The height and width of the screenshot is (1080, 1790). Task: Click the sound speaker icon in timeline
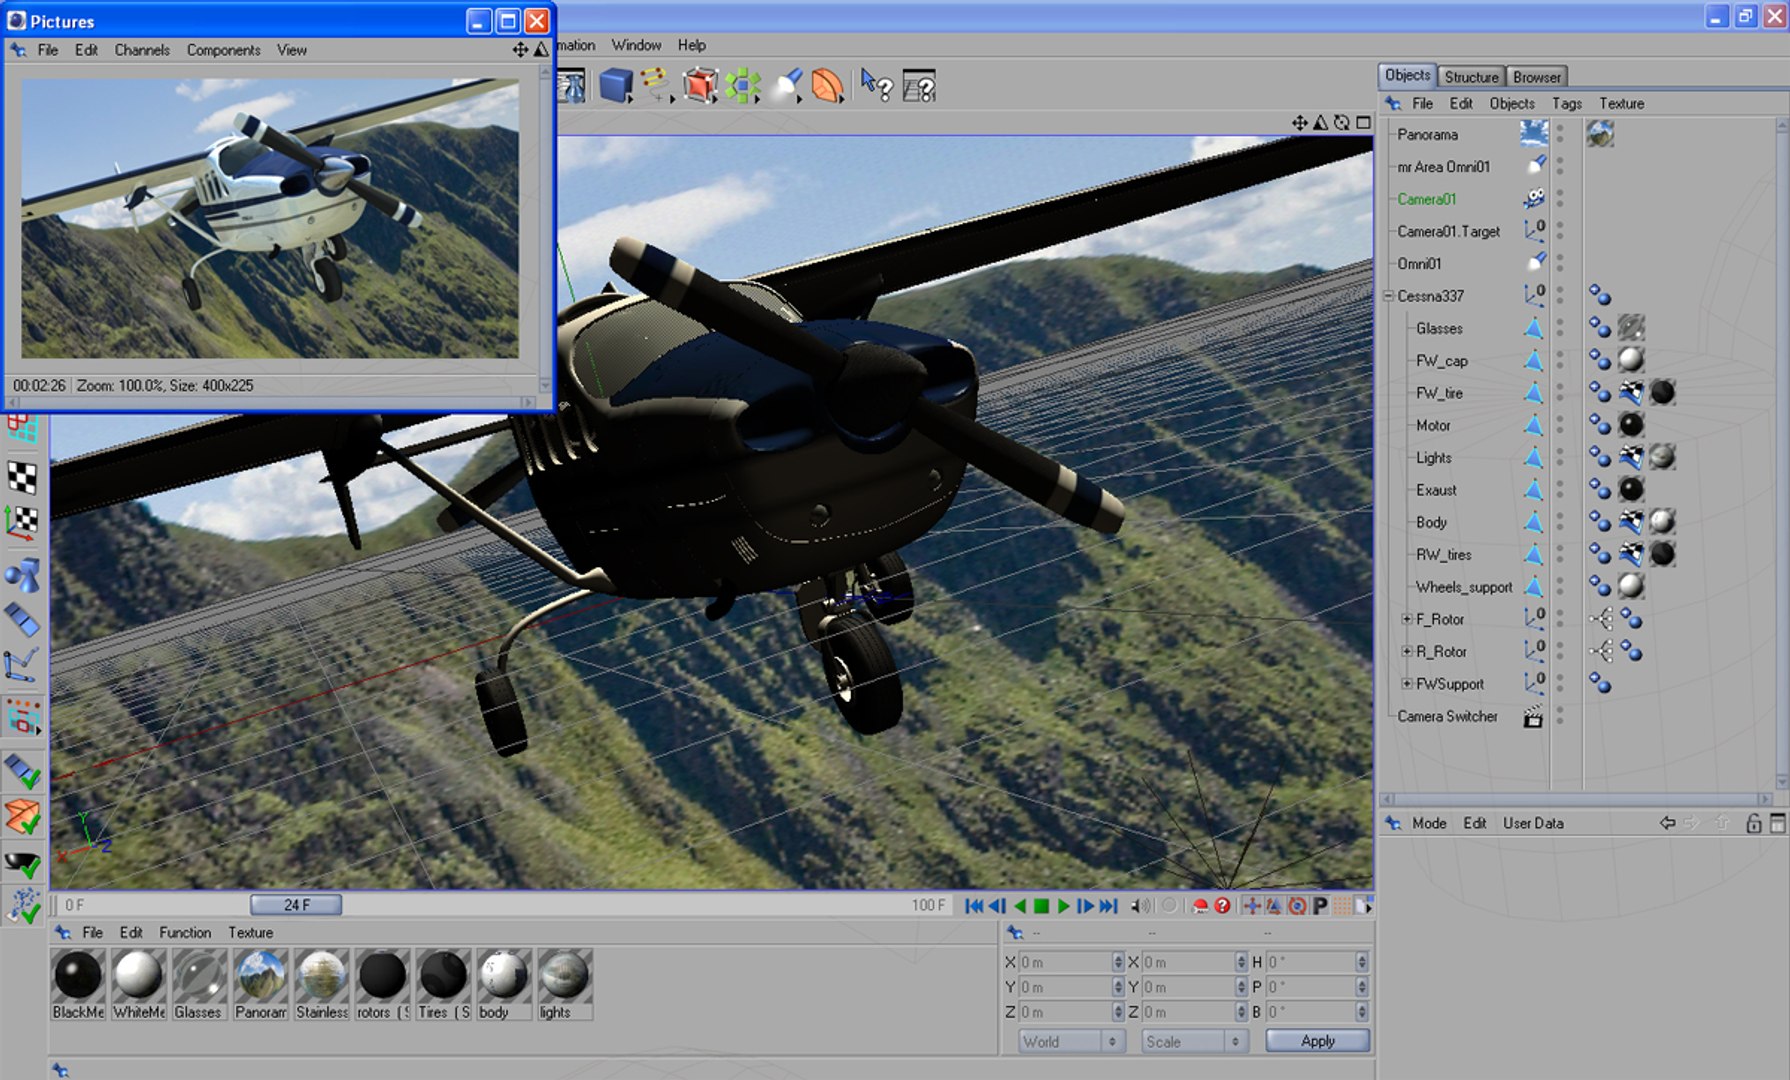[x=1140, y=906]
